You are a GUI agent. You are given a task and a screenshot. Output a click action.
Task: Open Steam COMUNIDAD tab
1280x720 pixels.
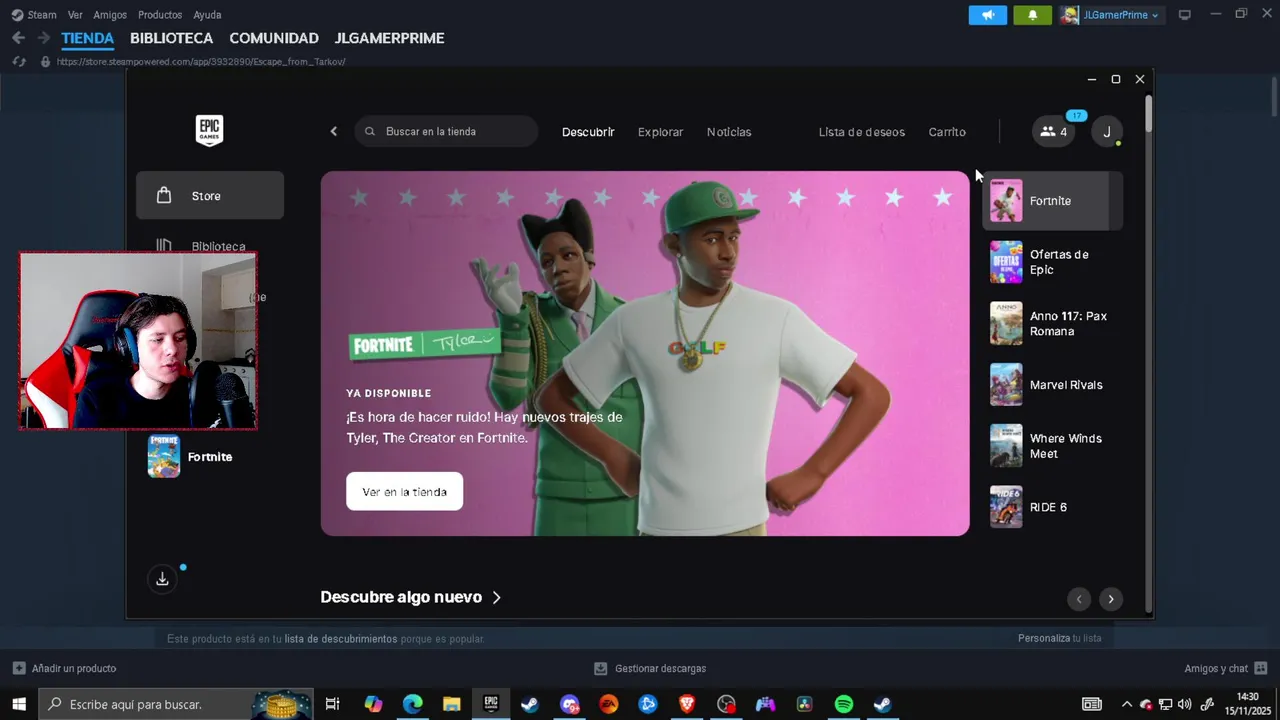coord(274,38)
